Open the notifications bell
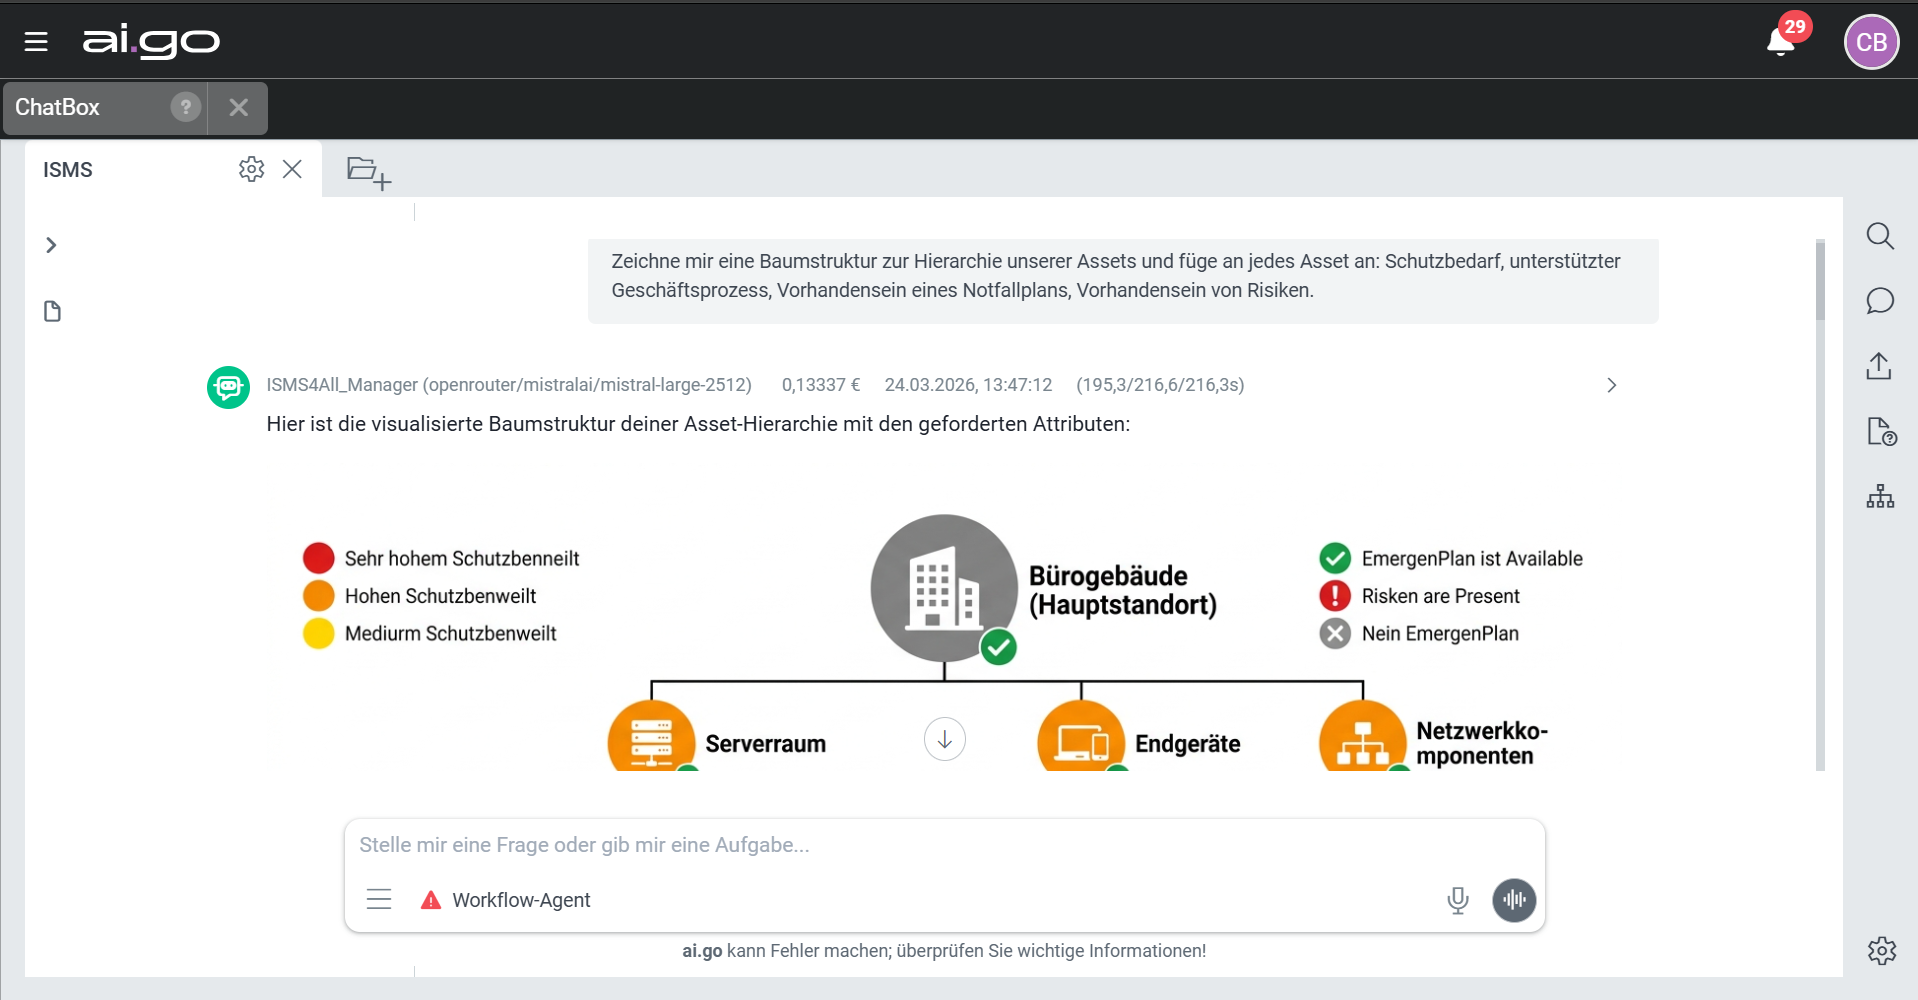The width and height of the screenshot is (1918, 1000). coord(1780,42)
